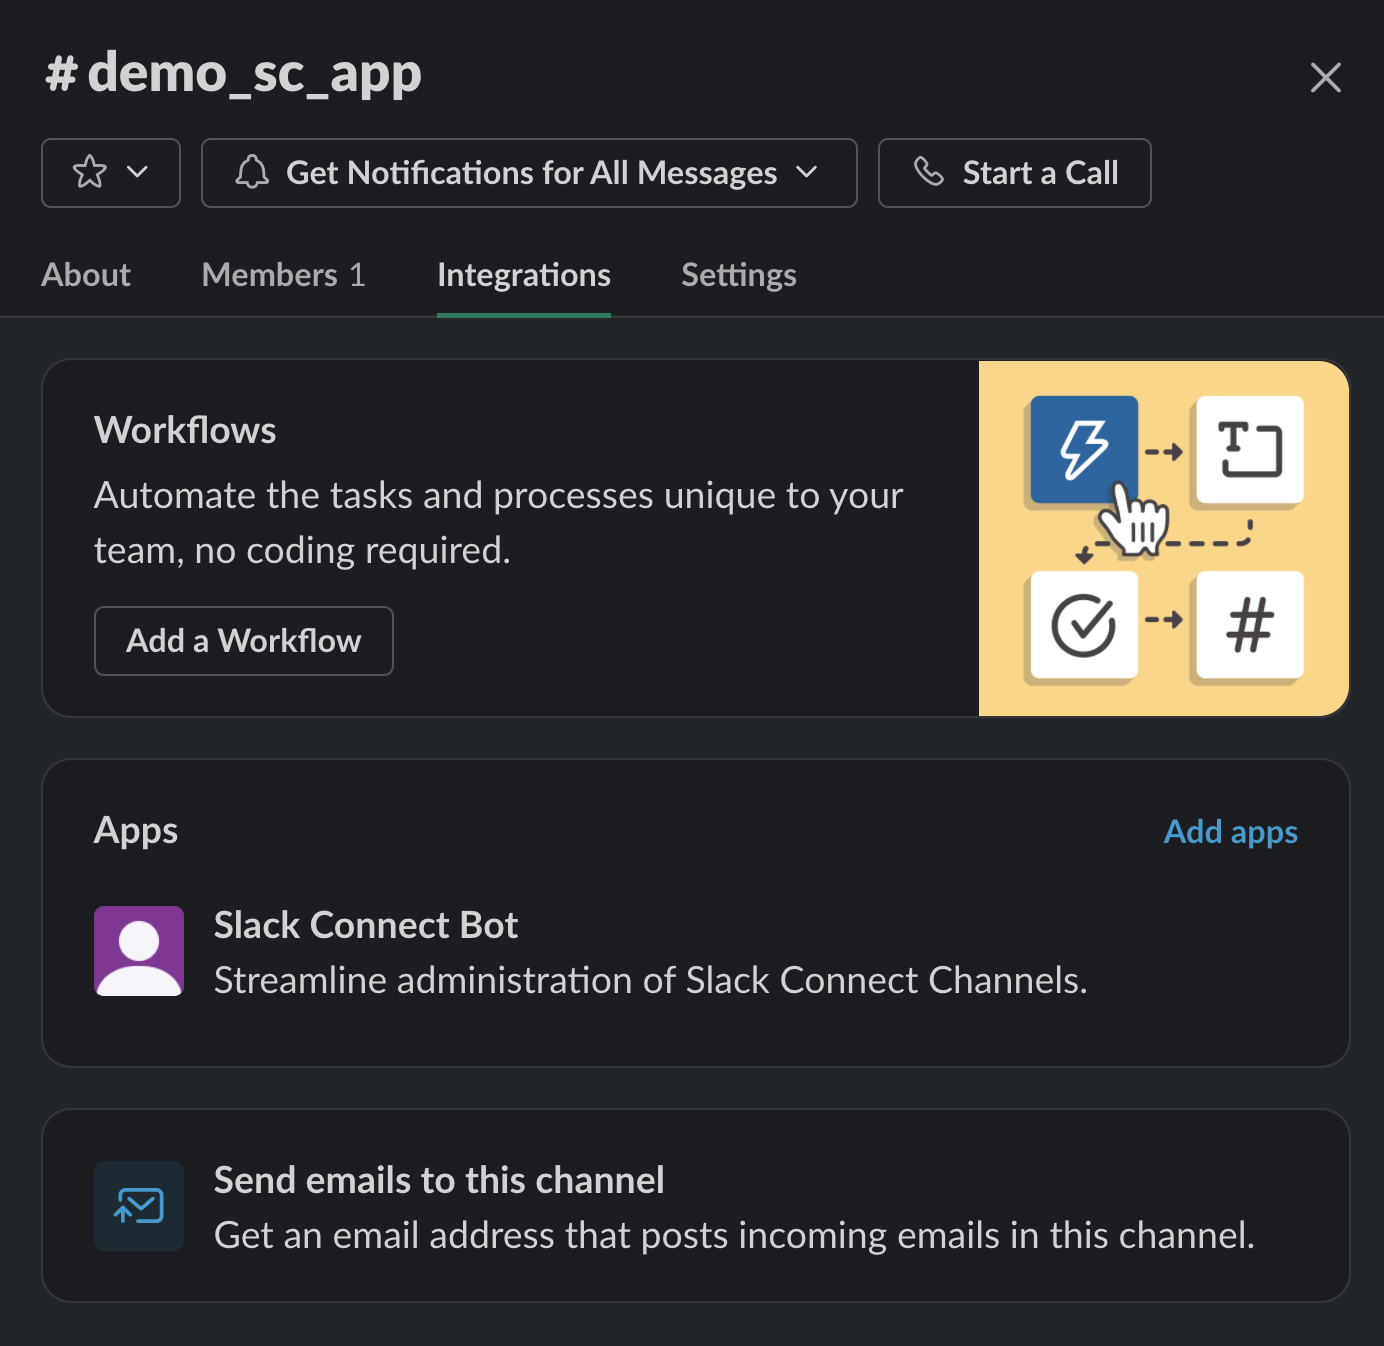Click the Apps section heading

click(x=136, y=831)
